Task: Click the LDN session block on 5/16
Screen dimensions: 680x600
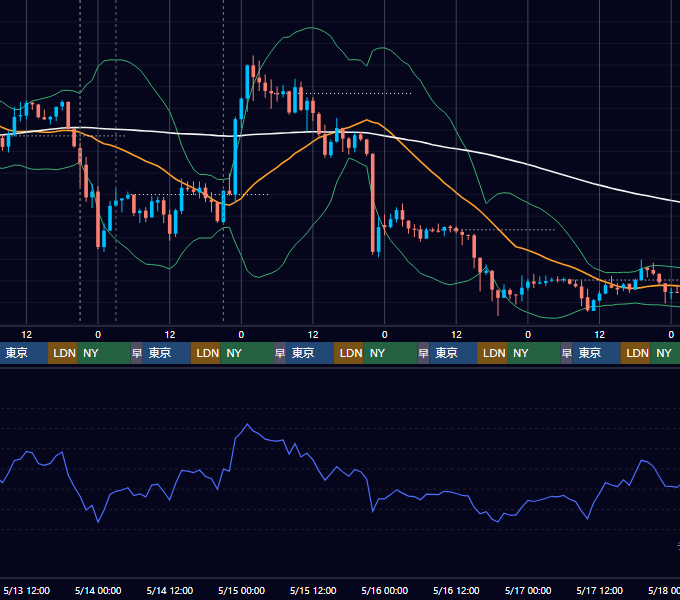Action: pyautogui.click(x=492, y=353)
